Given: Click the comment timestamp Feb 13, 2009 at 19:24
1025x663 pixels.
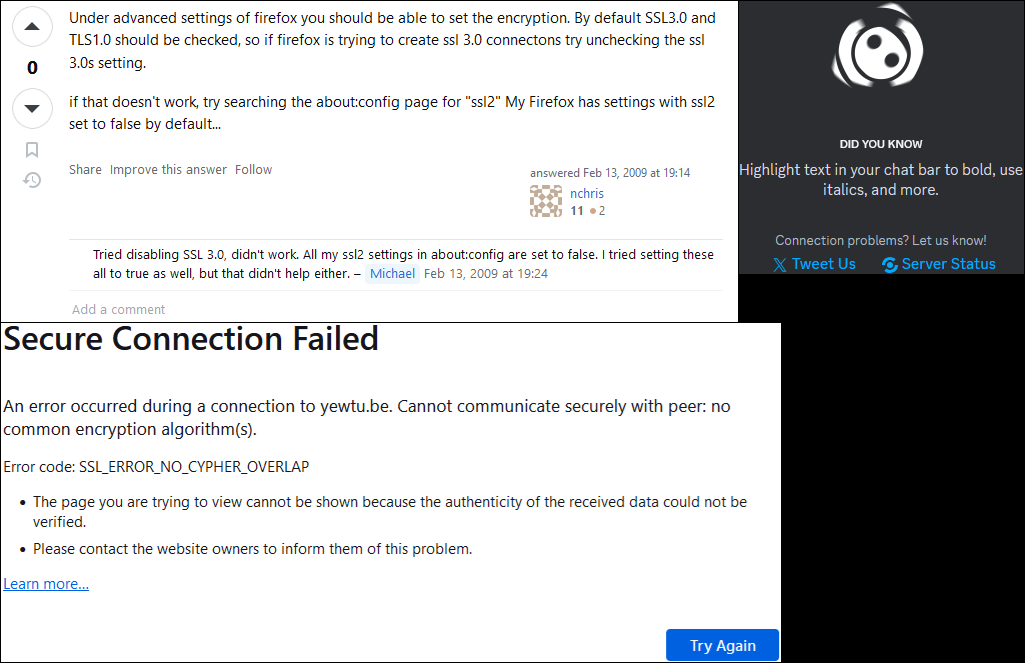Looking at the screenshot, I should [x=486, y=274].
